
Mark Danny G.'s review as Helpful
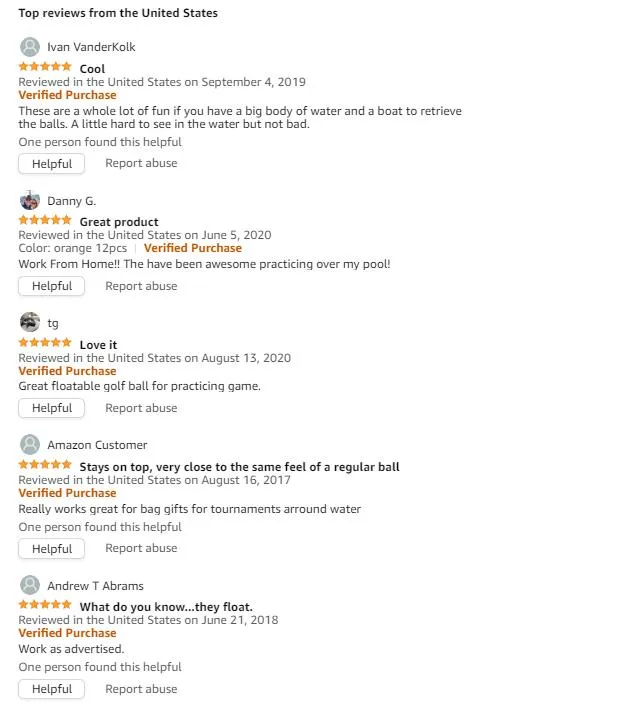click(x=51, y=286)
